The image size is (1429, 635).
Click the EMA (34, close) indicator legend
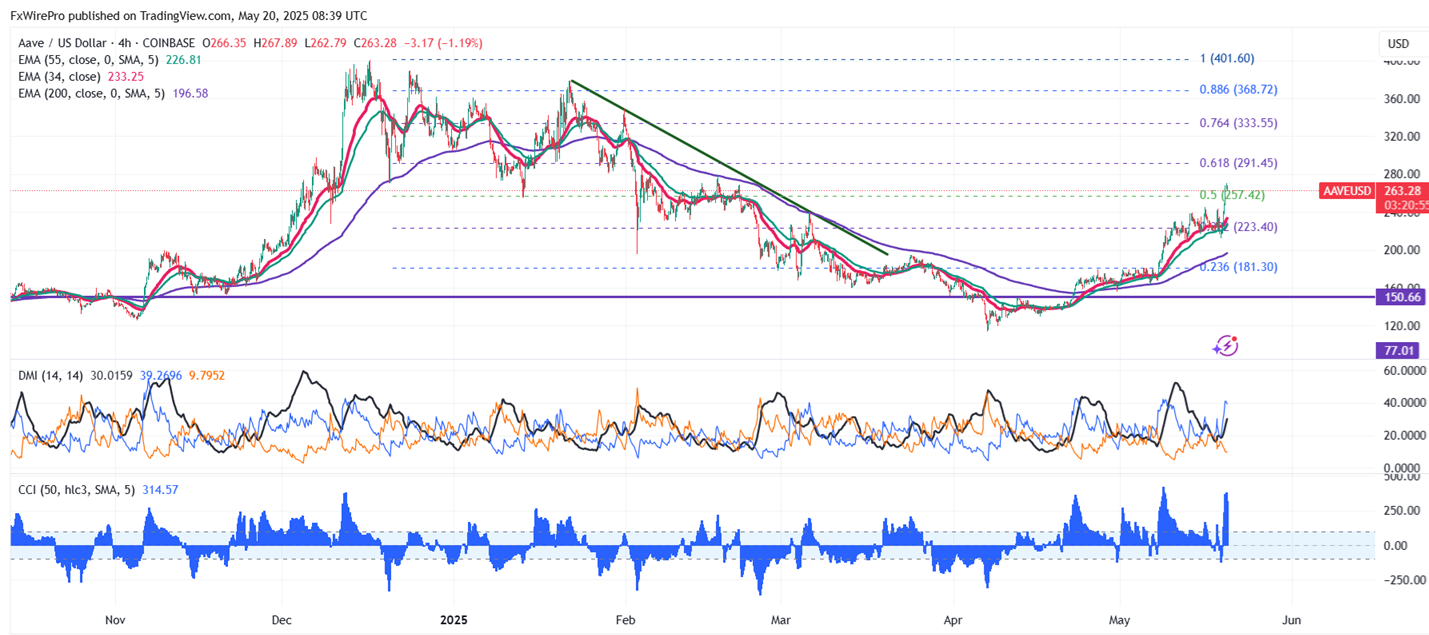coord(60,76)
